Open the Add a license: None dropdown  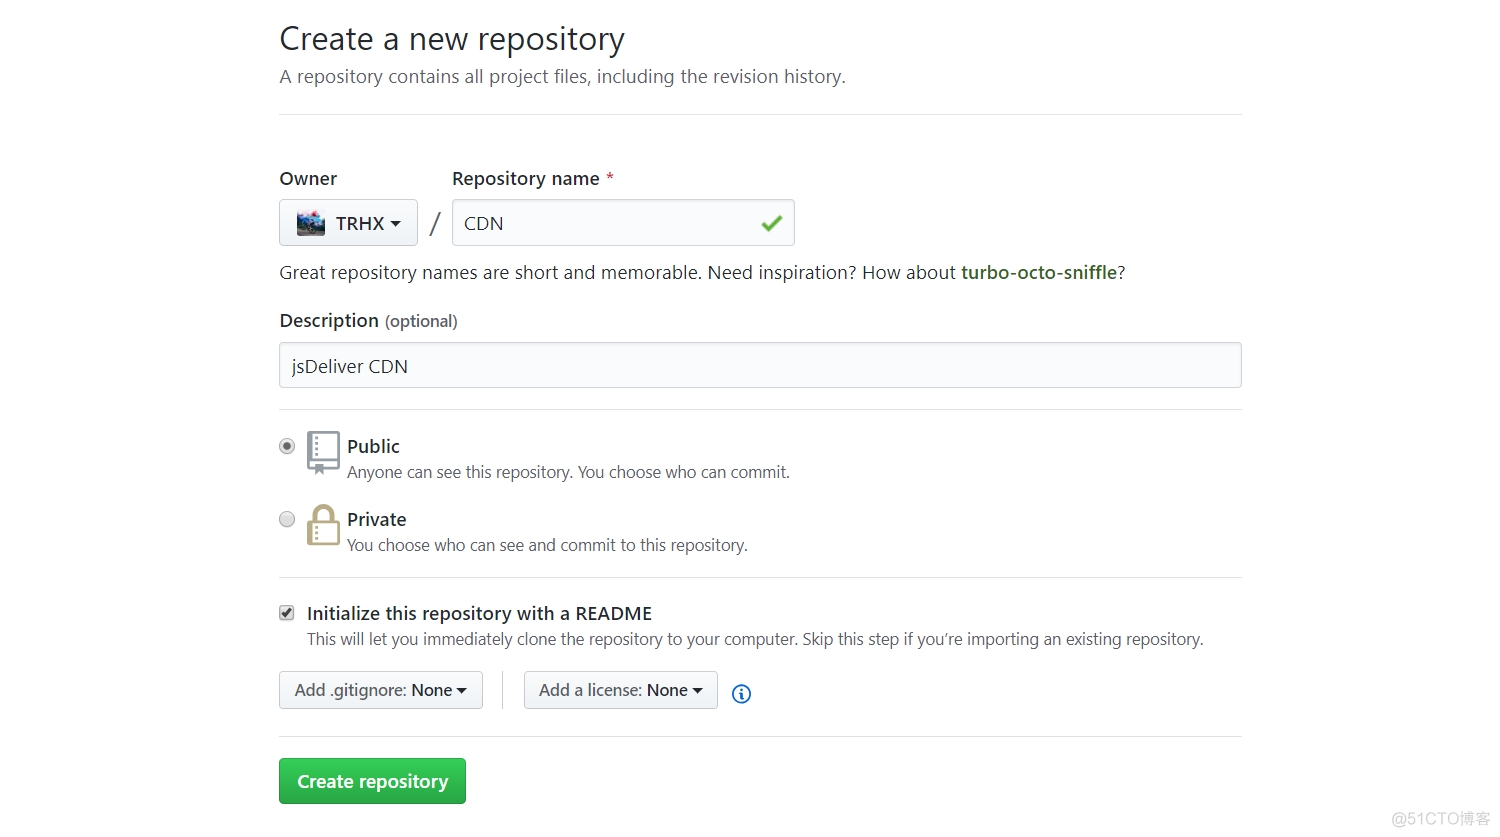click(620, 689)
